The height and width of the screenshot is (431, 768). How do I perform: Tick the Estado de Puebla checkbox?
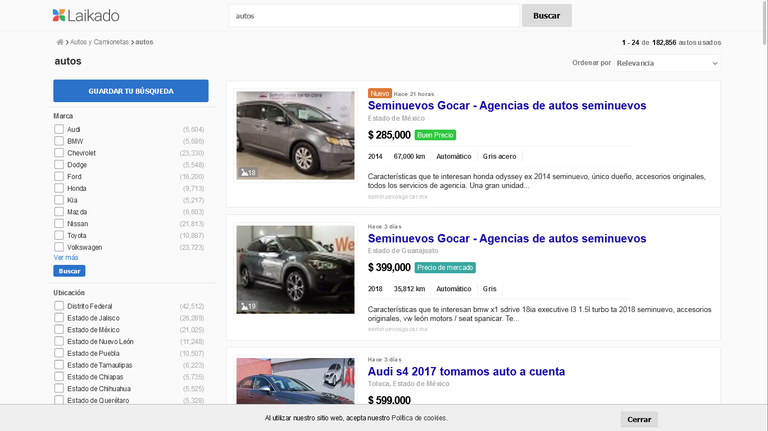(59, 353)
